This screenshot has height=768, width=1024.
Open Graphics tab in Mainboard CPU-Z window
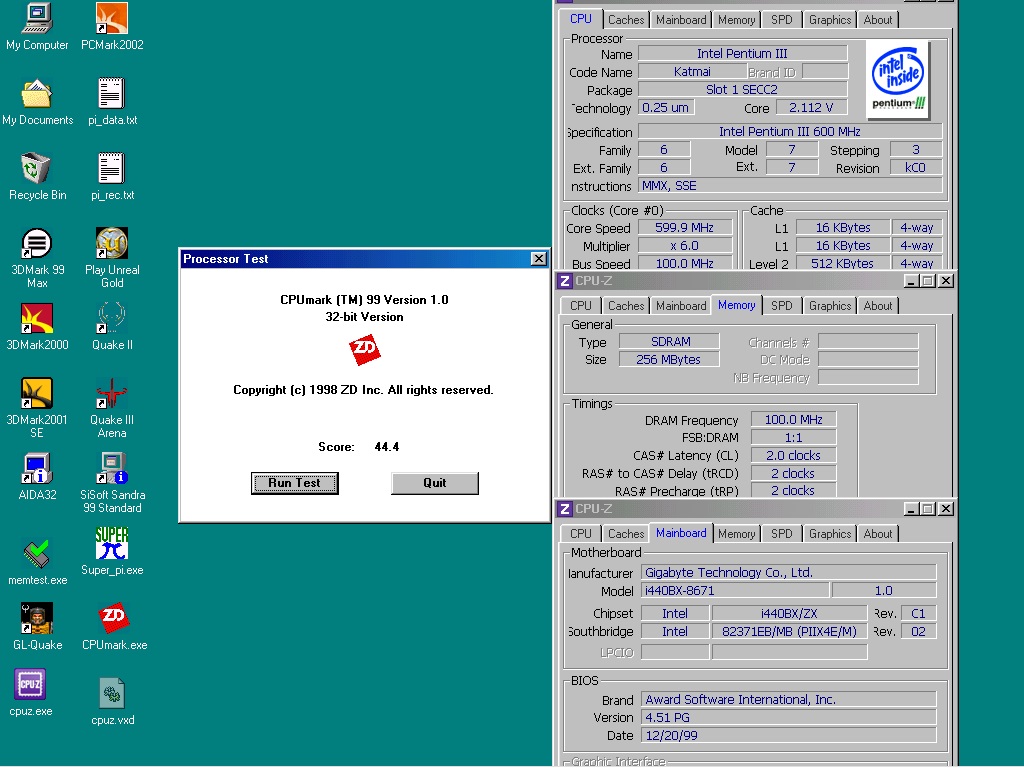830,534
